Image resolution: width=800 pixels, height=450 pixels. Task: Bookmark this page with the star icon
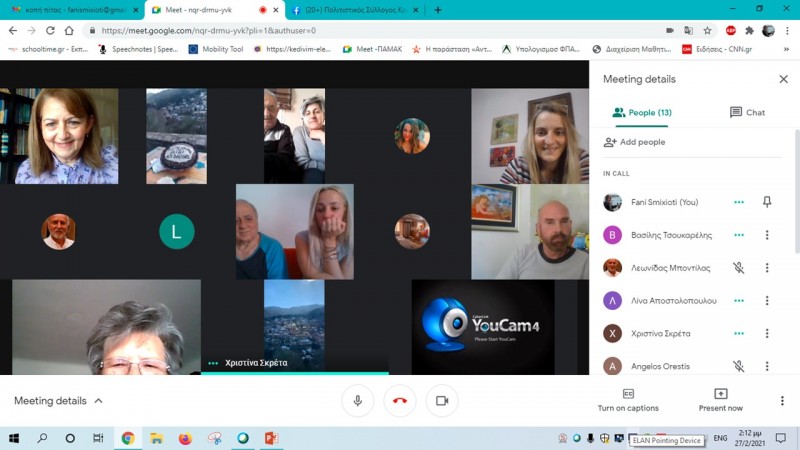[707, 31]
